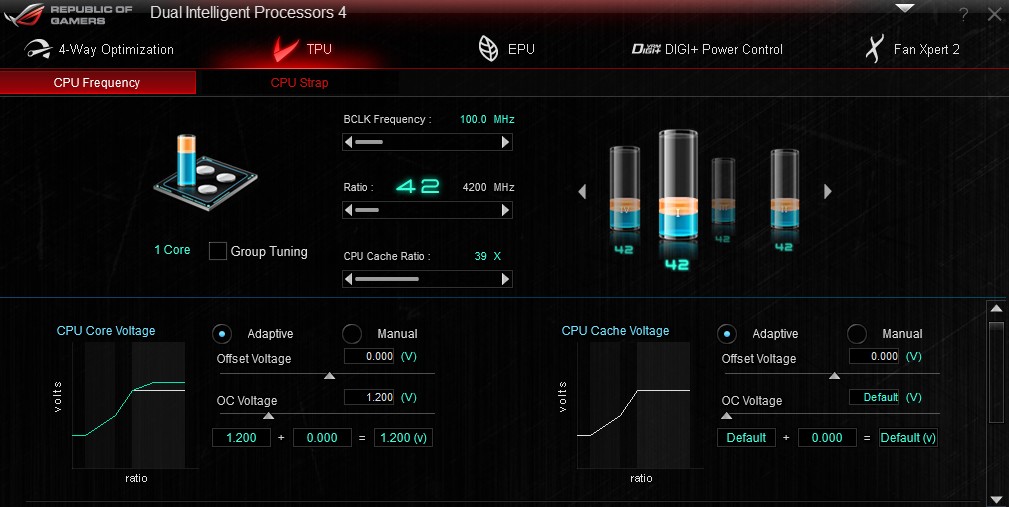1009x507 pixels.
Task: Select Adaptive mode for CPU Core Voltage
Action: [222, 333]
